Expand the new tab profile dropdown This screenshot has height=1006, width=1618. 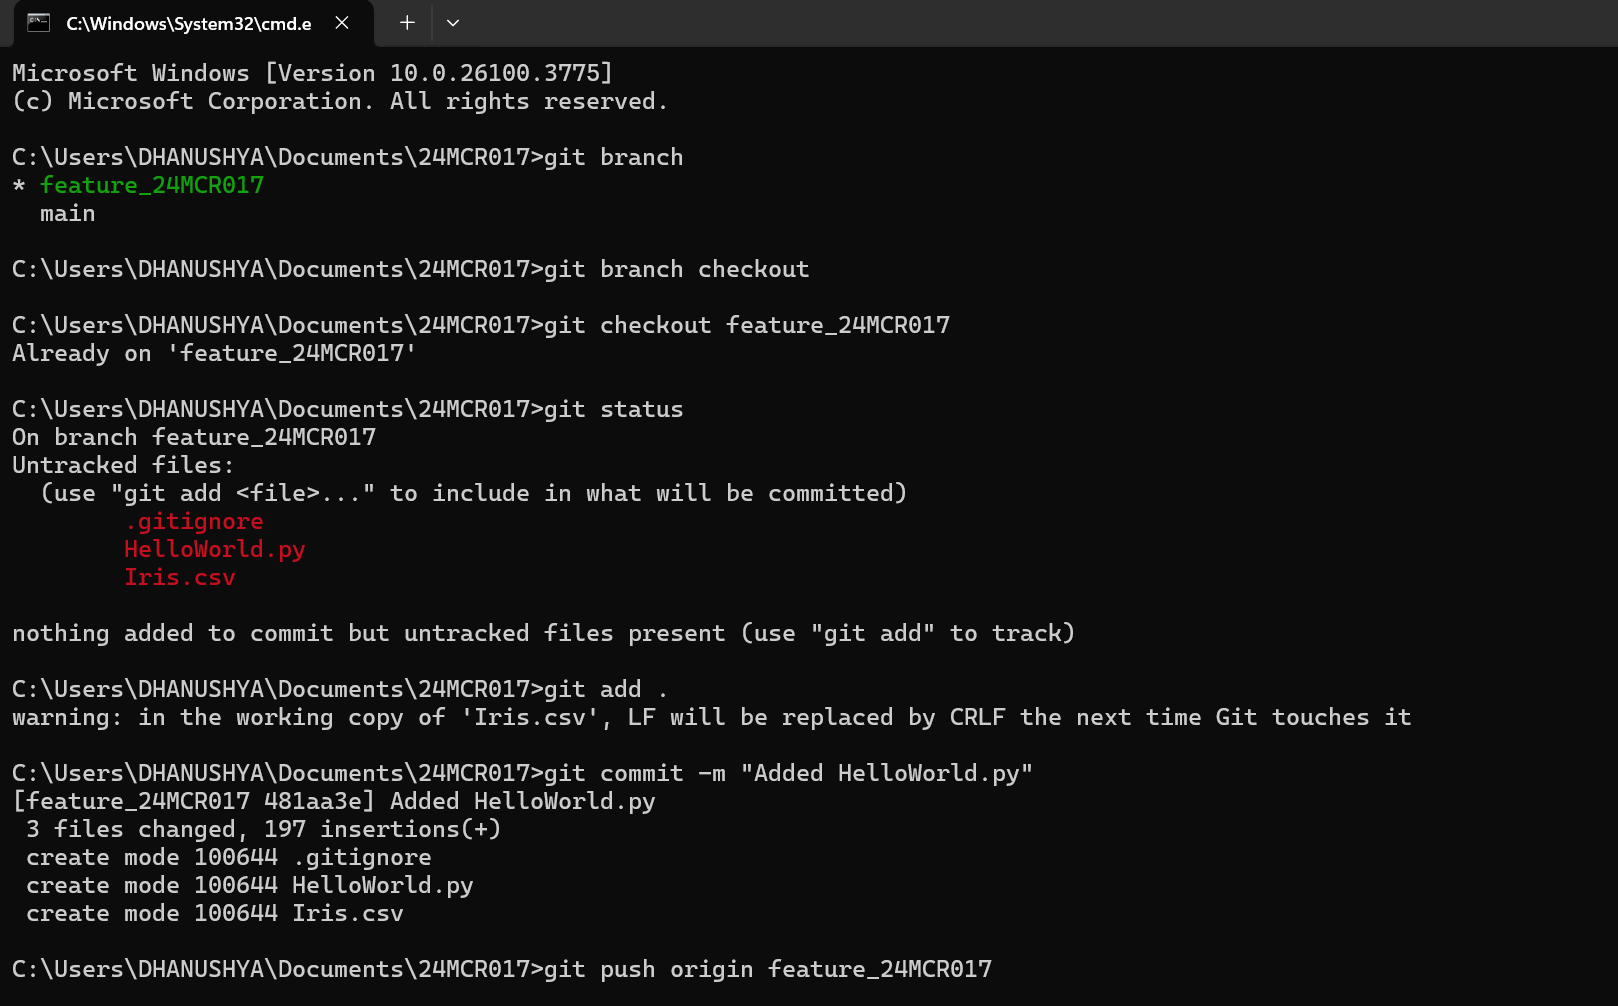coord(453,23)
